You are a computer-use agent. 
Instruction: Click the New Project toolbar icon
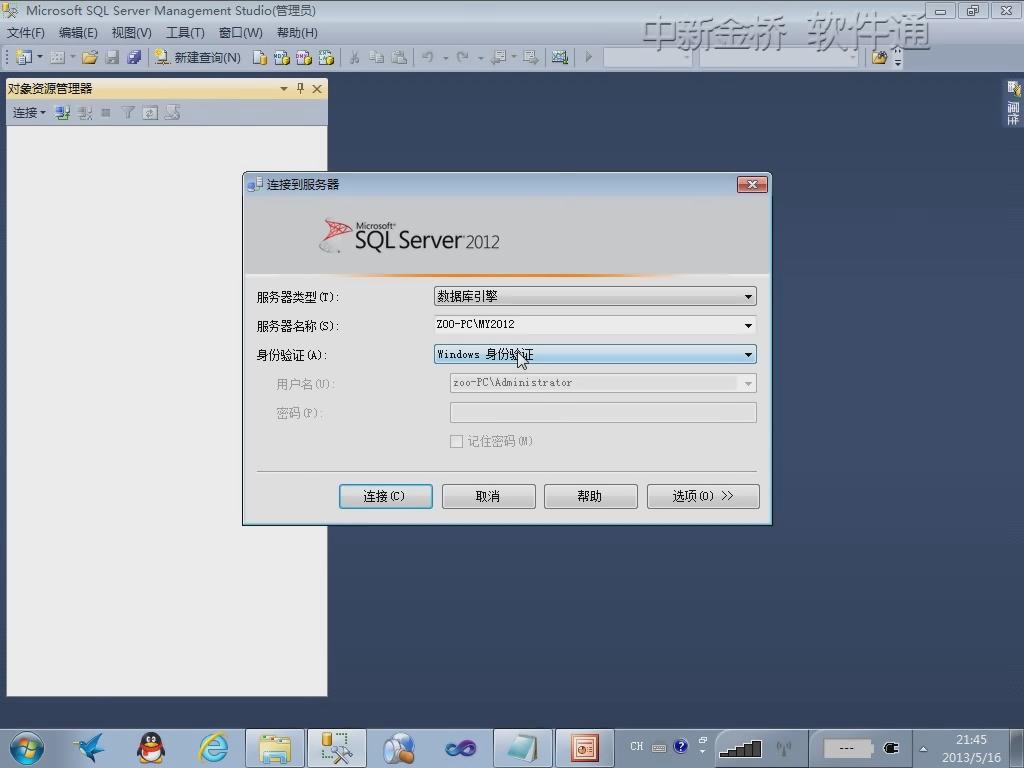pos(24,57)
